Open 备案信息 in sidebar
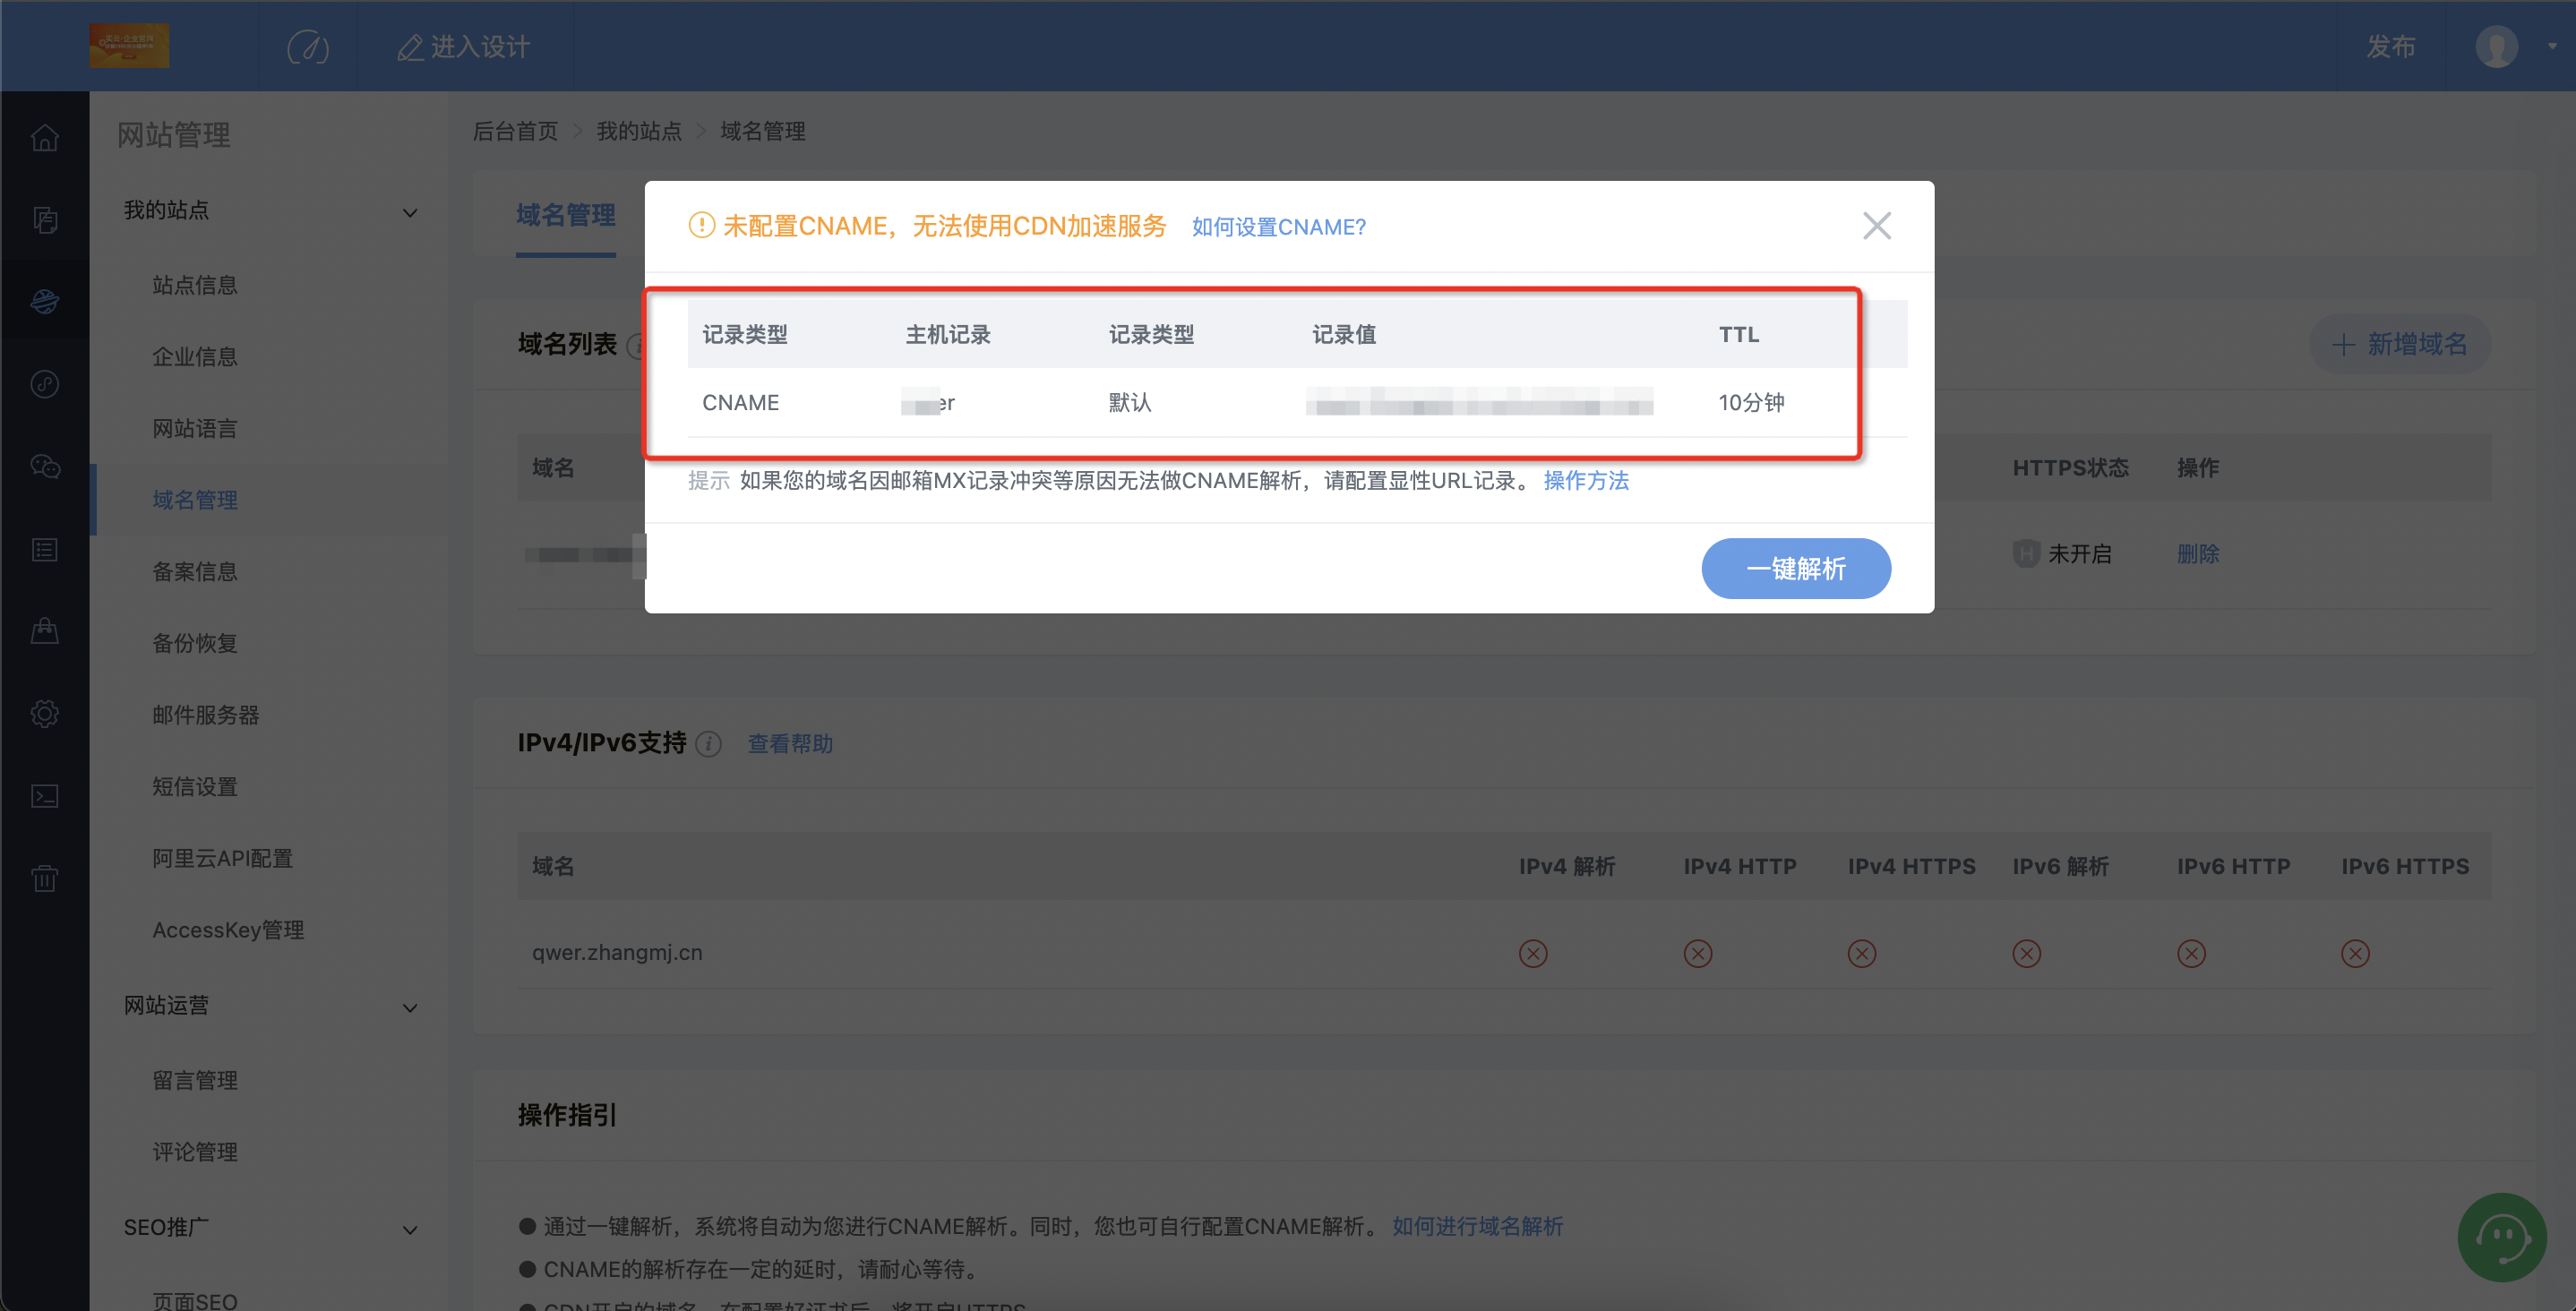 [195, 572]
